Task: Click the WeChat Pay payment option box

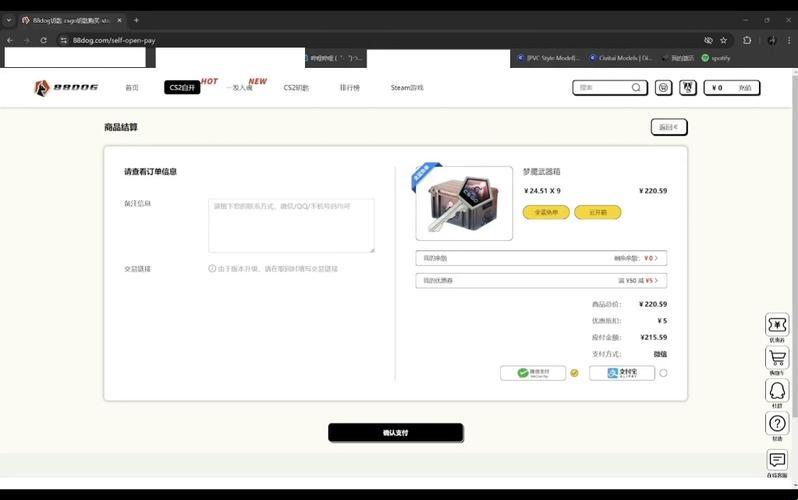Action: tap(533, 373)
